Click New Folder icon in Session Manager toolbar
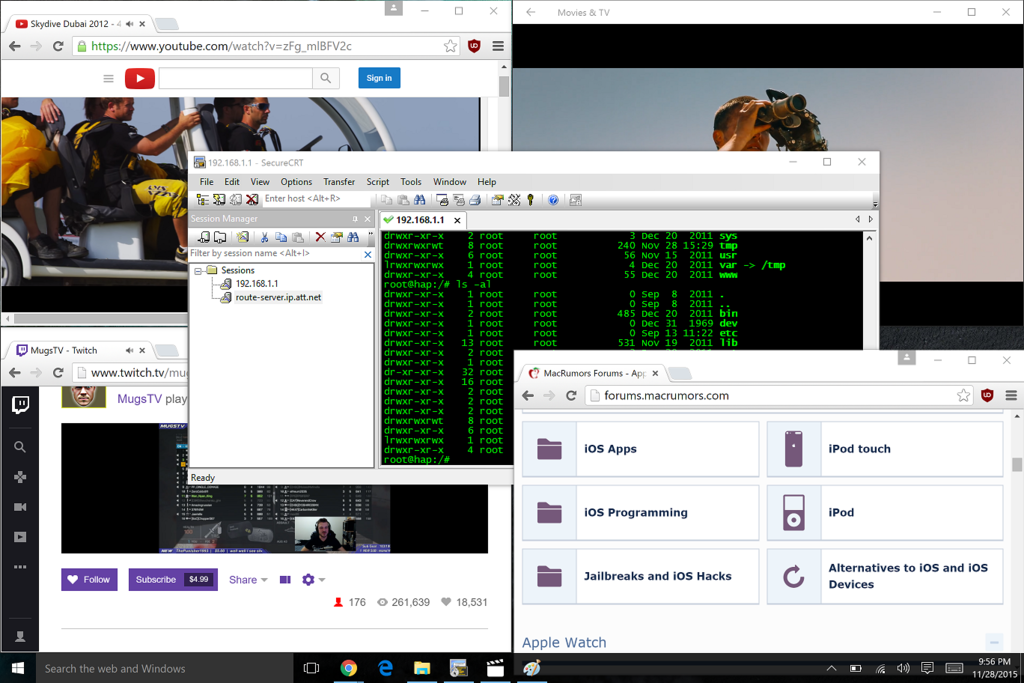Screen dimensions: 1024x683 click(220, 237)
